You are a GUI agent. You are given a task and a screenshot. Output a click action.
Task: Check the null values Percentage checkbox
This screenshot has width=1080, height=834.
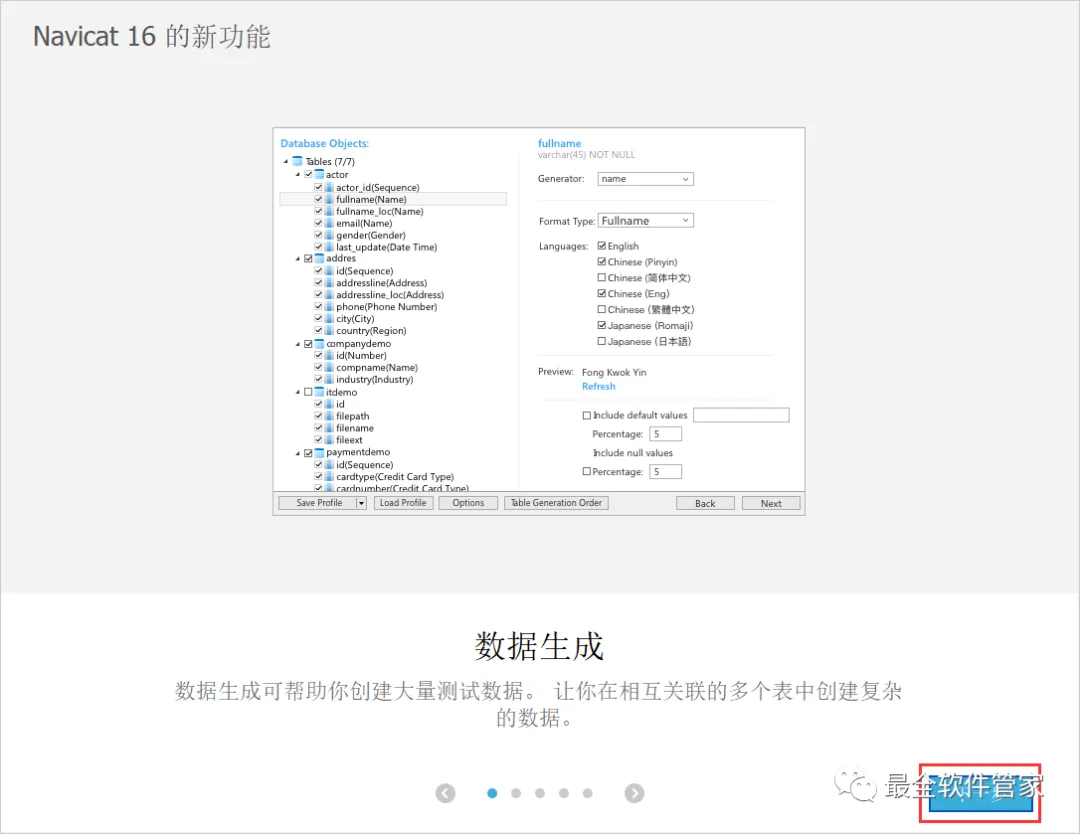[x=587, y=472]
